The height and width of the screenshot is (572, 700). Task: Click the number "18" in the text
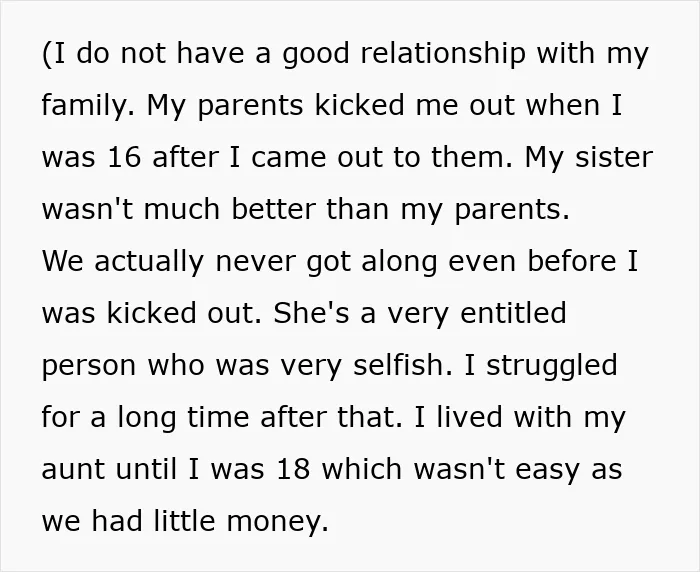(x=293, y=469)
